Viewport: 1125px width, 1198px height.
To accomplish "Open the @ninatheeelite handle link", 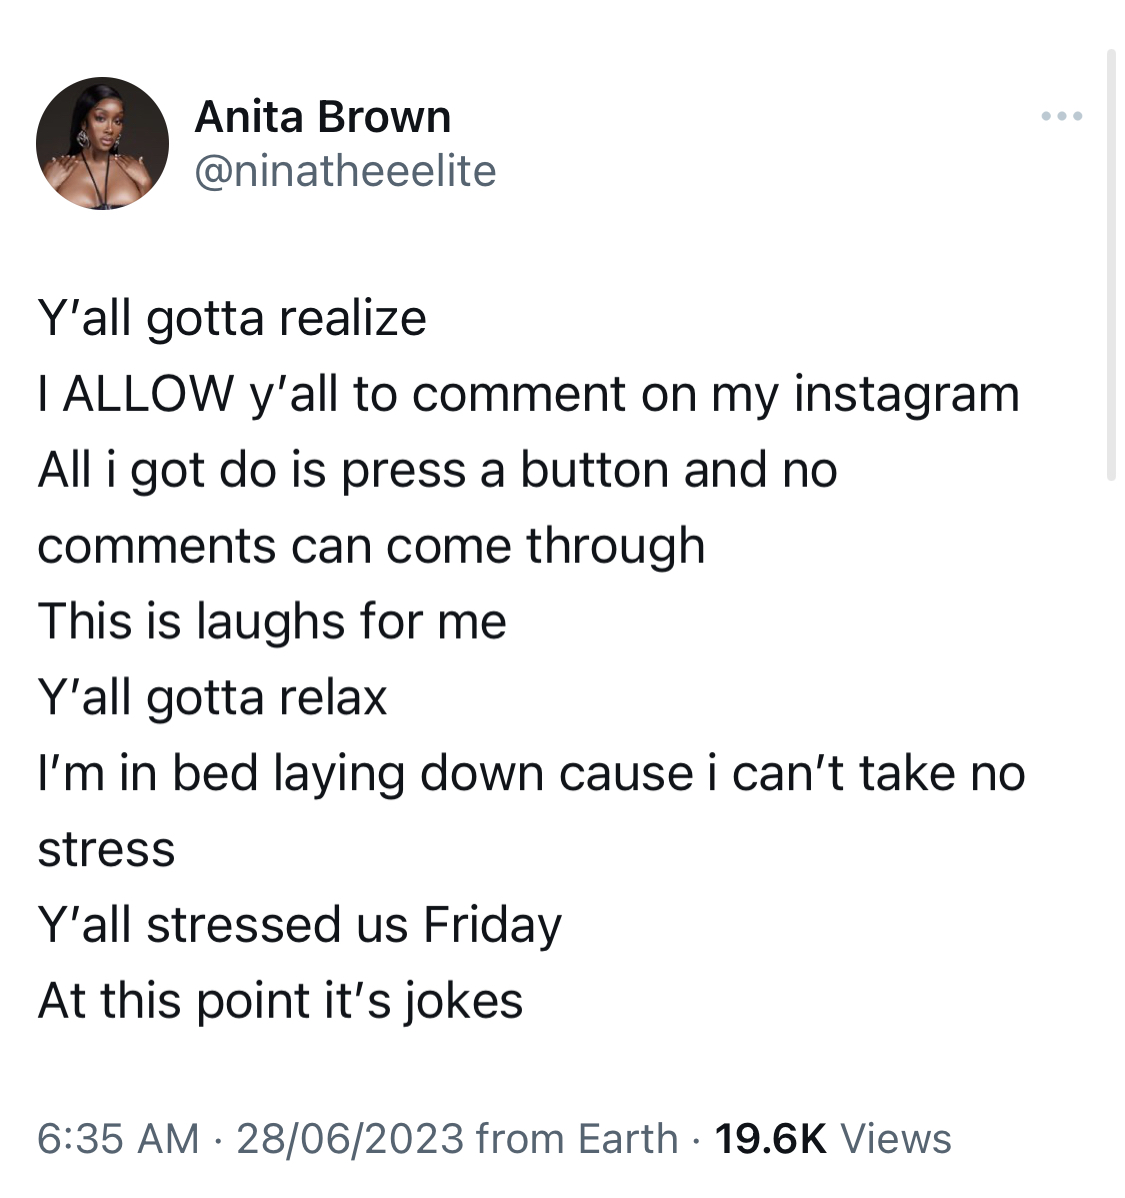I will [345, 171].
